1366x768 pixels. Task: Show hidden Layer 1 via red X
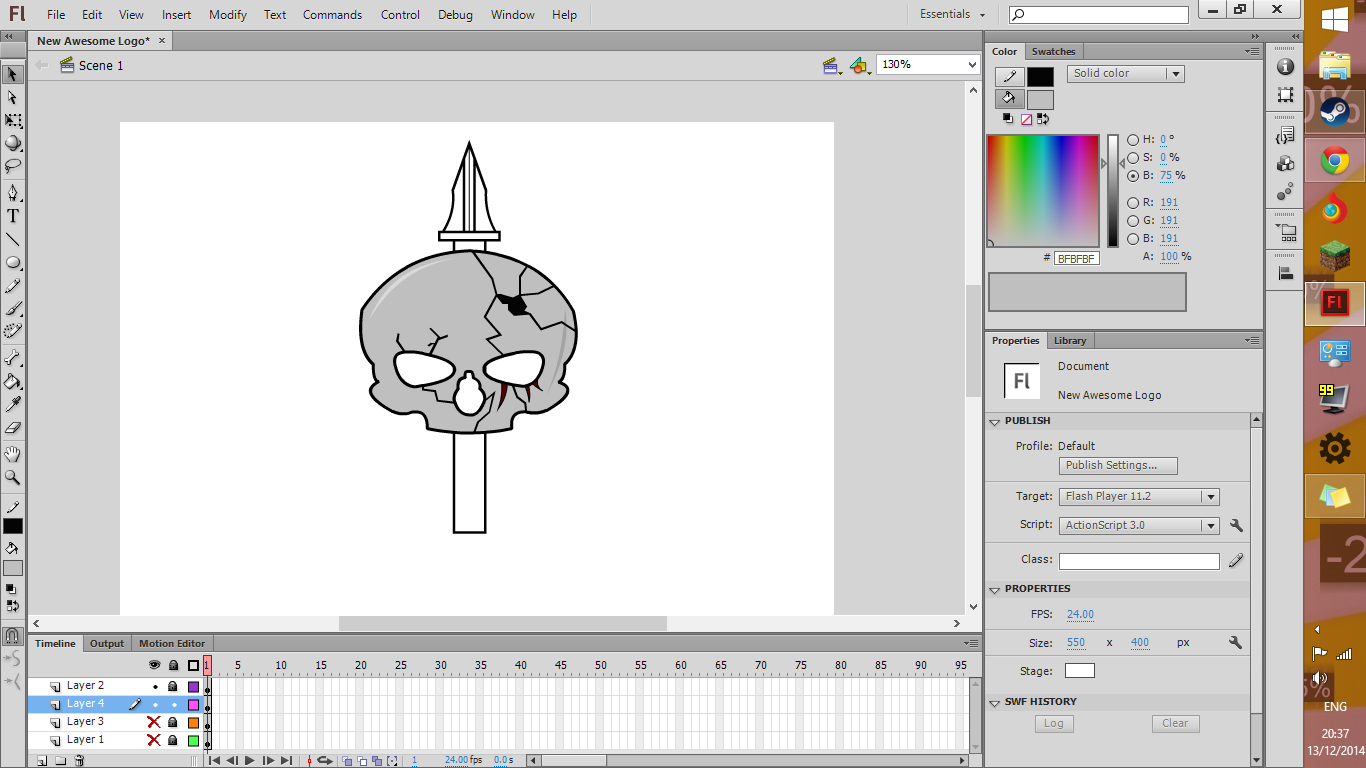(x=154, y=740)
